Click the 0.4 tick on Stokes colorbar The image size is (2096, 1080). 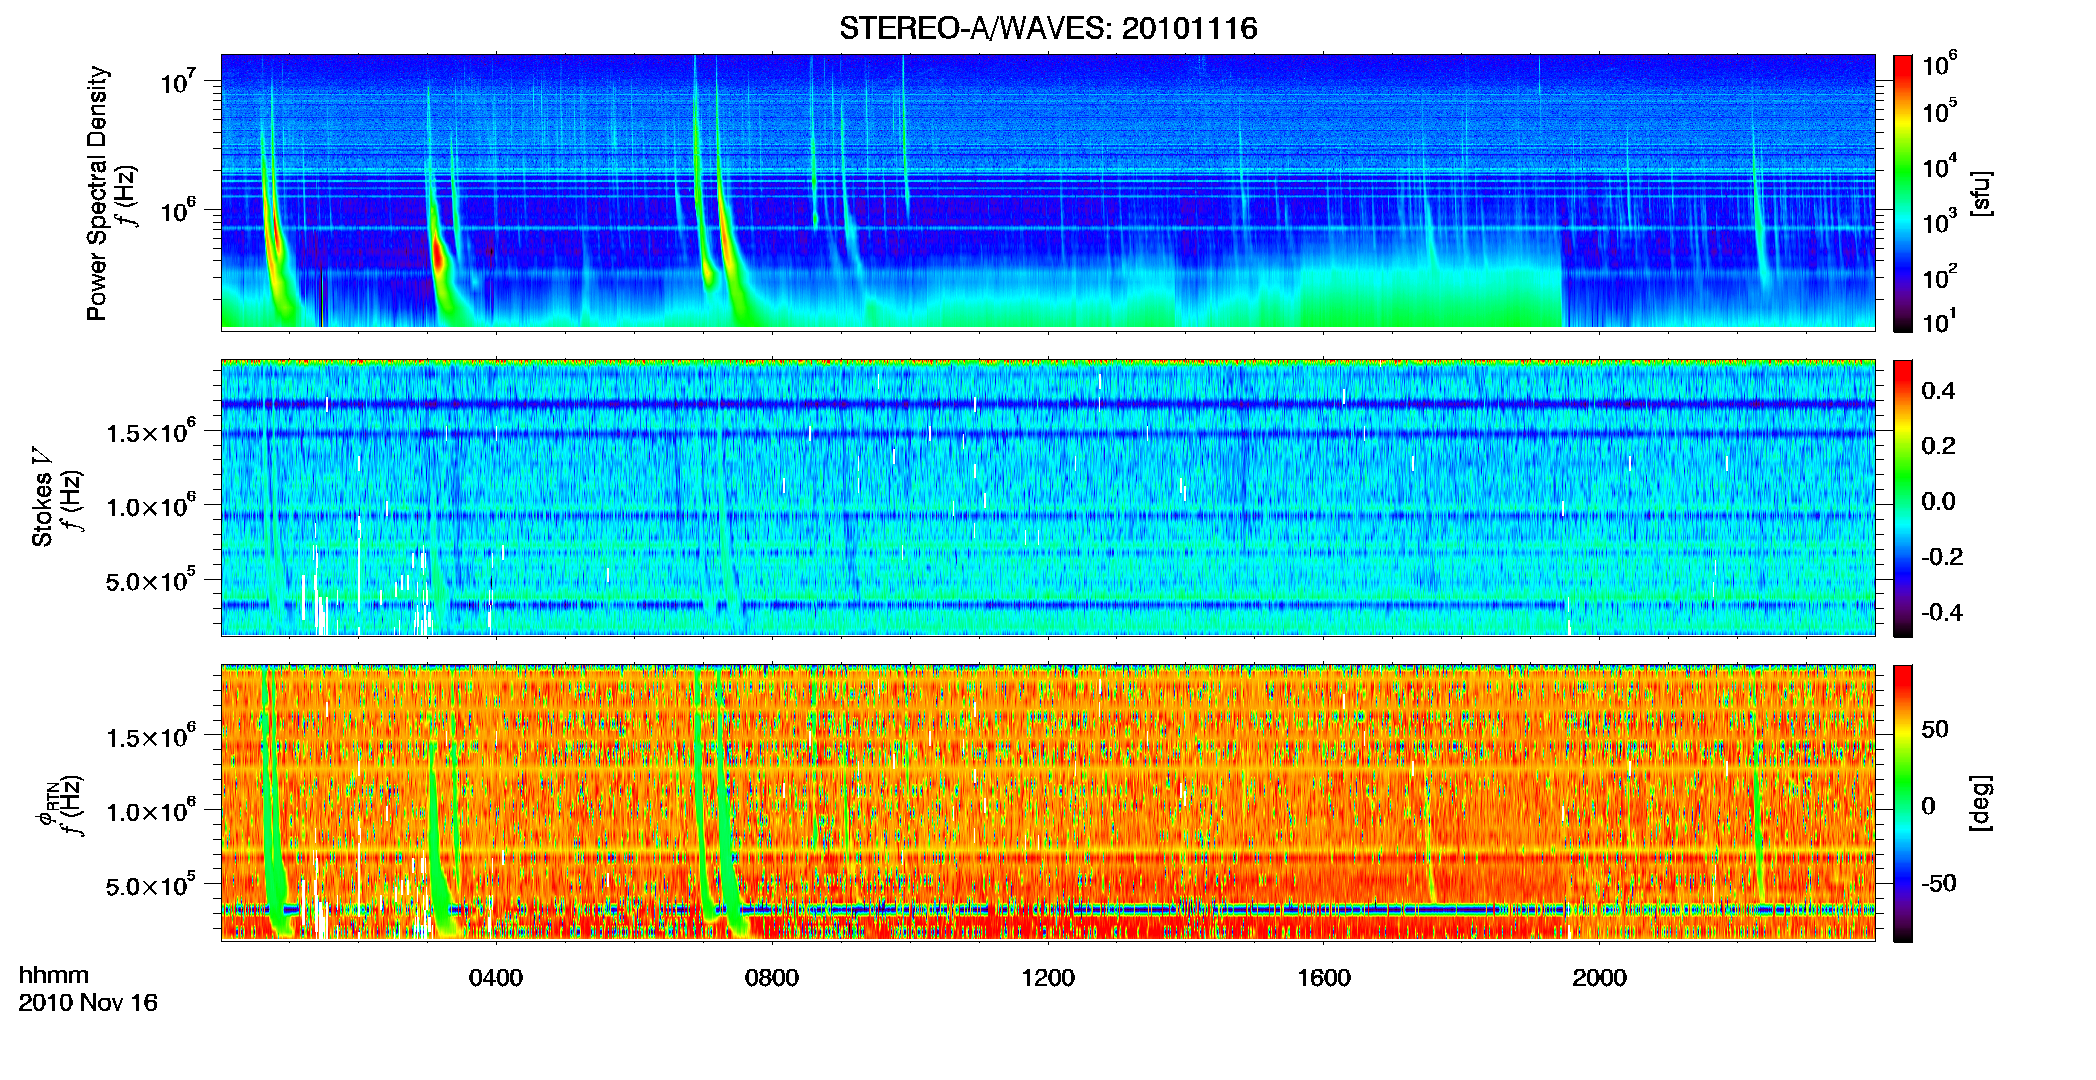tap(1938, 391)
